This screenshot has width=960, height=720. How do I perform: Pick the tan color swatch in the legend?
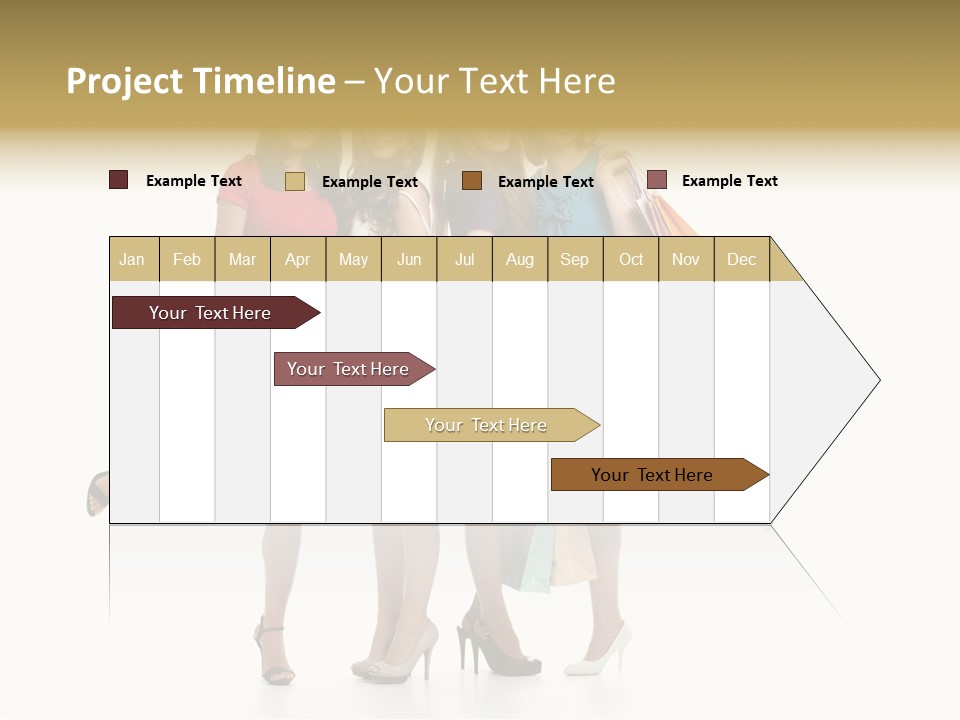[x=295, y=182]
